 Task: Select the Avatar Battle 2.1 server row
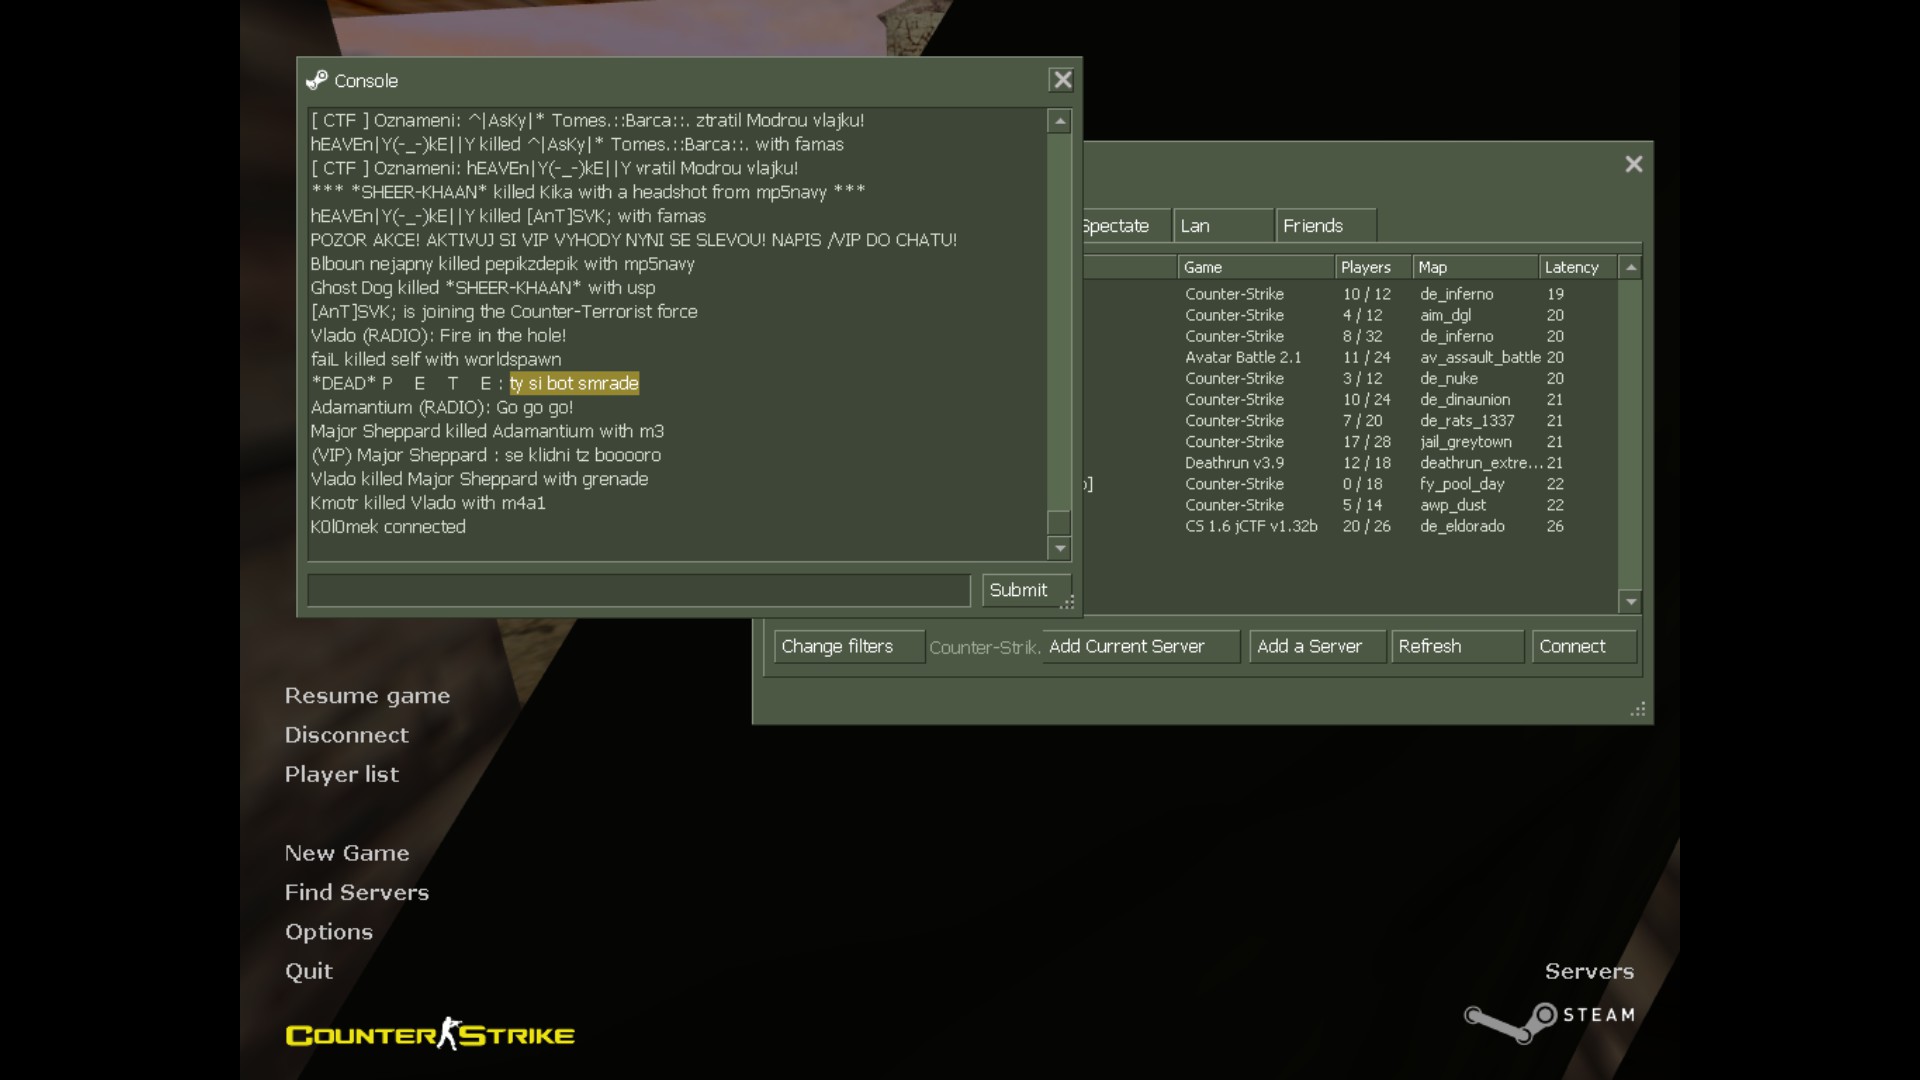pos(1350,357)
